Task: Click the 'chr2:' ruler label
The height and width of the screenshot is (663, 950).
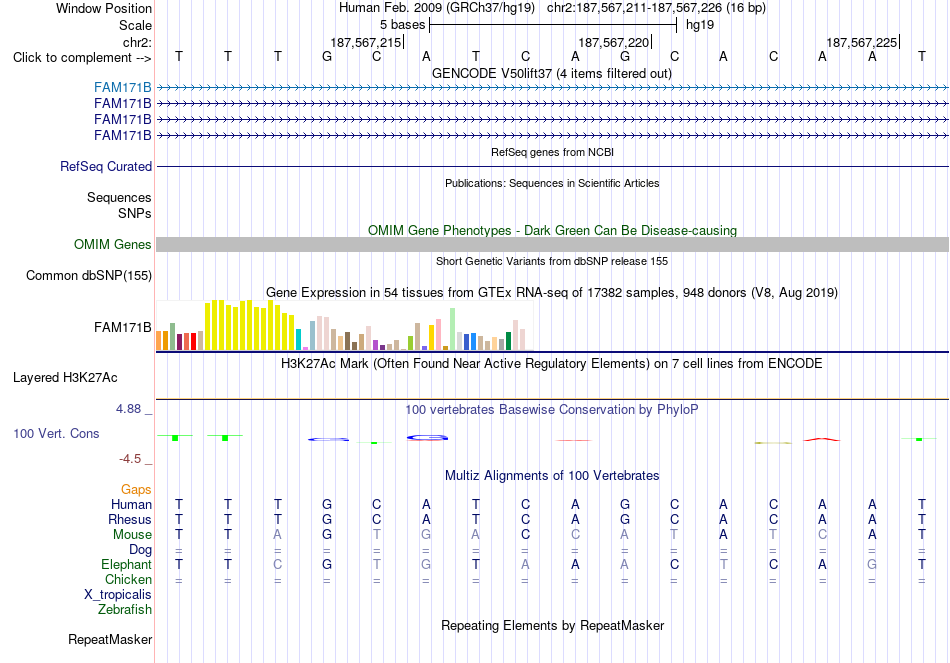Action: [137, 42]
